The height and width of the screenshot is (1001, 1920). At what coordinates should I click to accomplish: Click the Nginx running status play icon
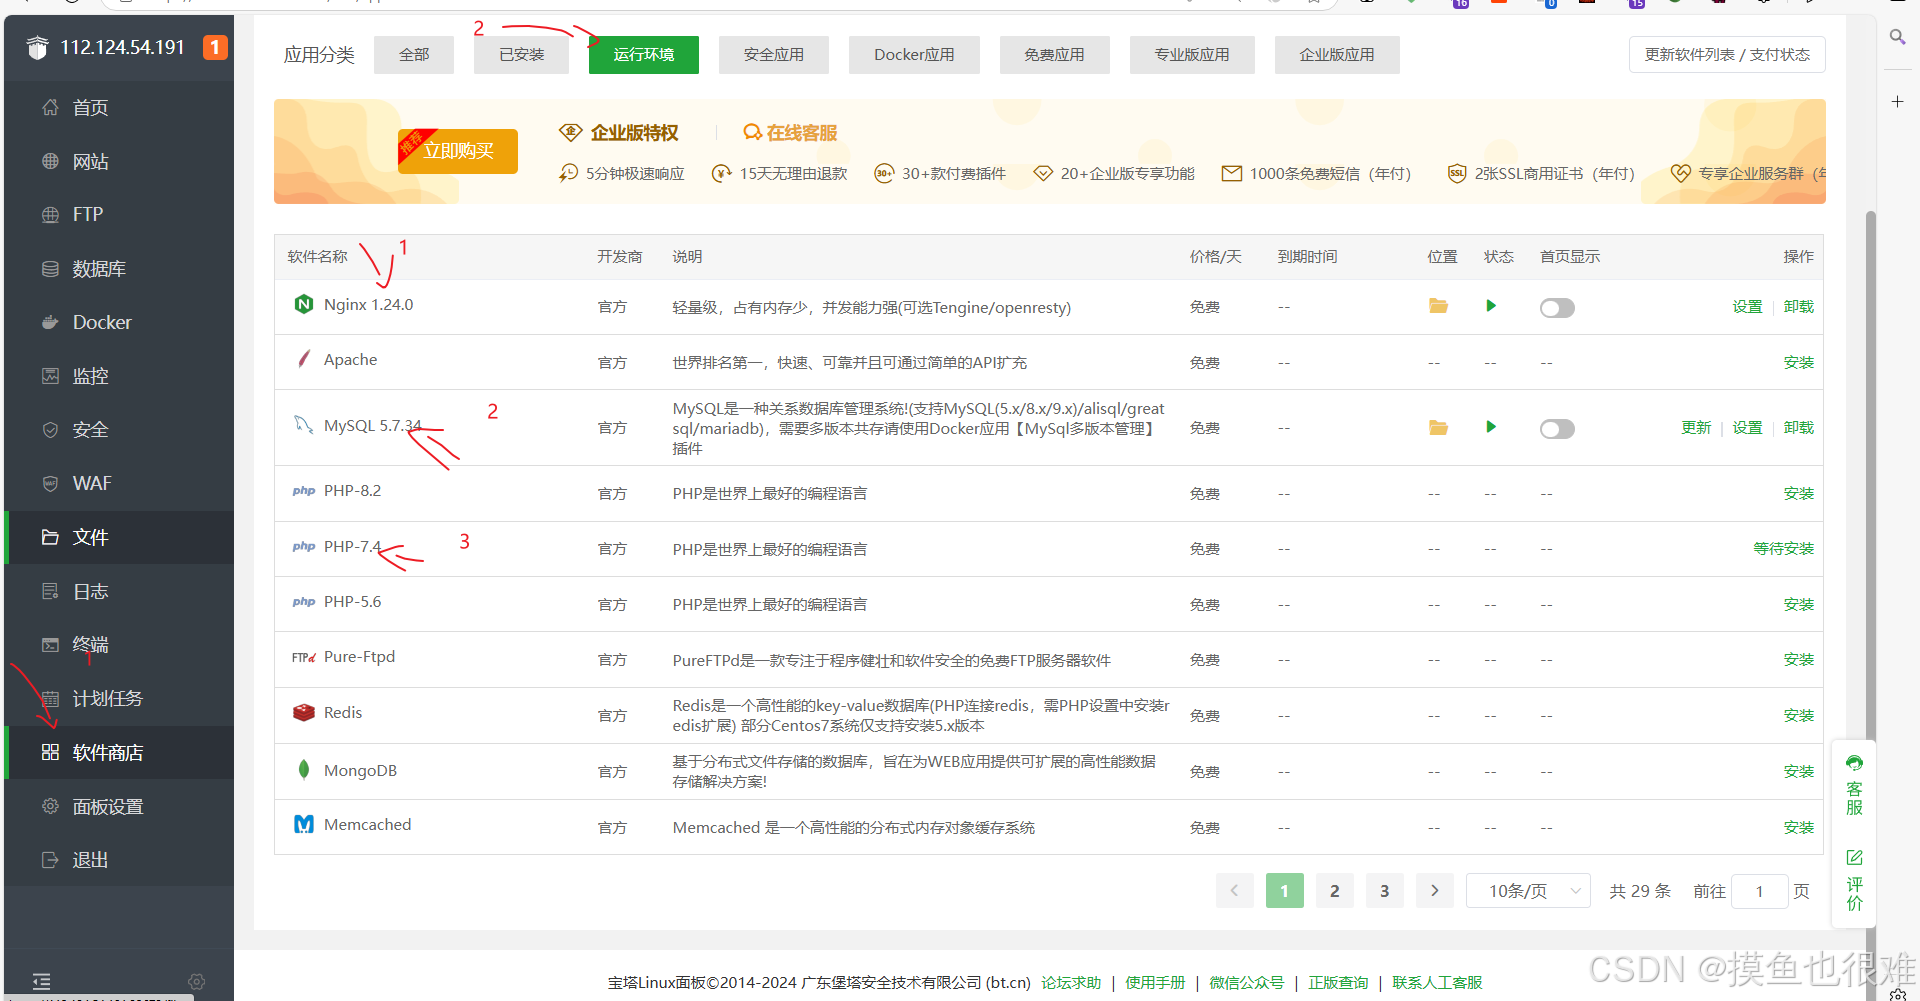(x=1491, y=306)
